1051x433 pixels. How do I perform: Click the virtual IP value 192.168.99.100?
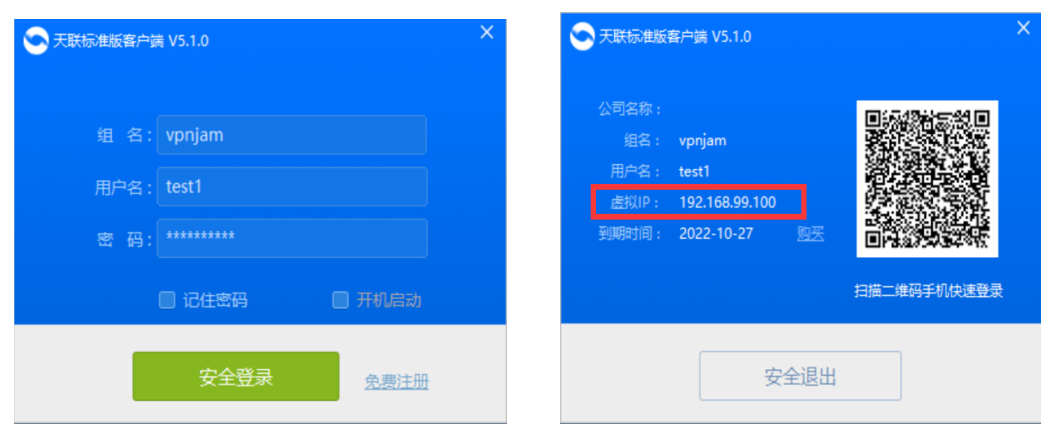click(x=727, y=202)
